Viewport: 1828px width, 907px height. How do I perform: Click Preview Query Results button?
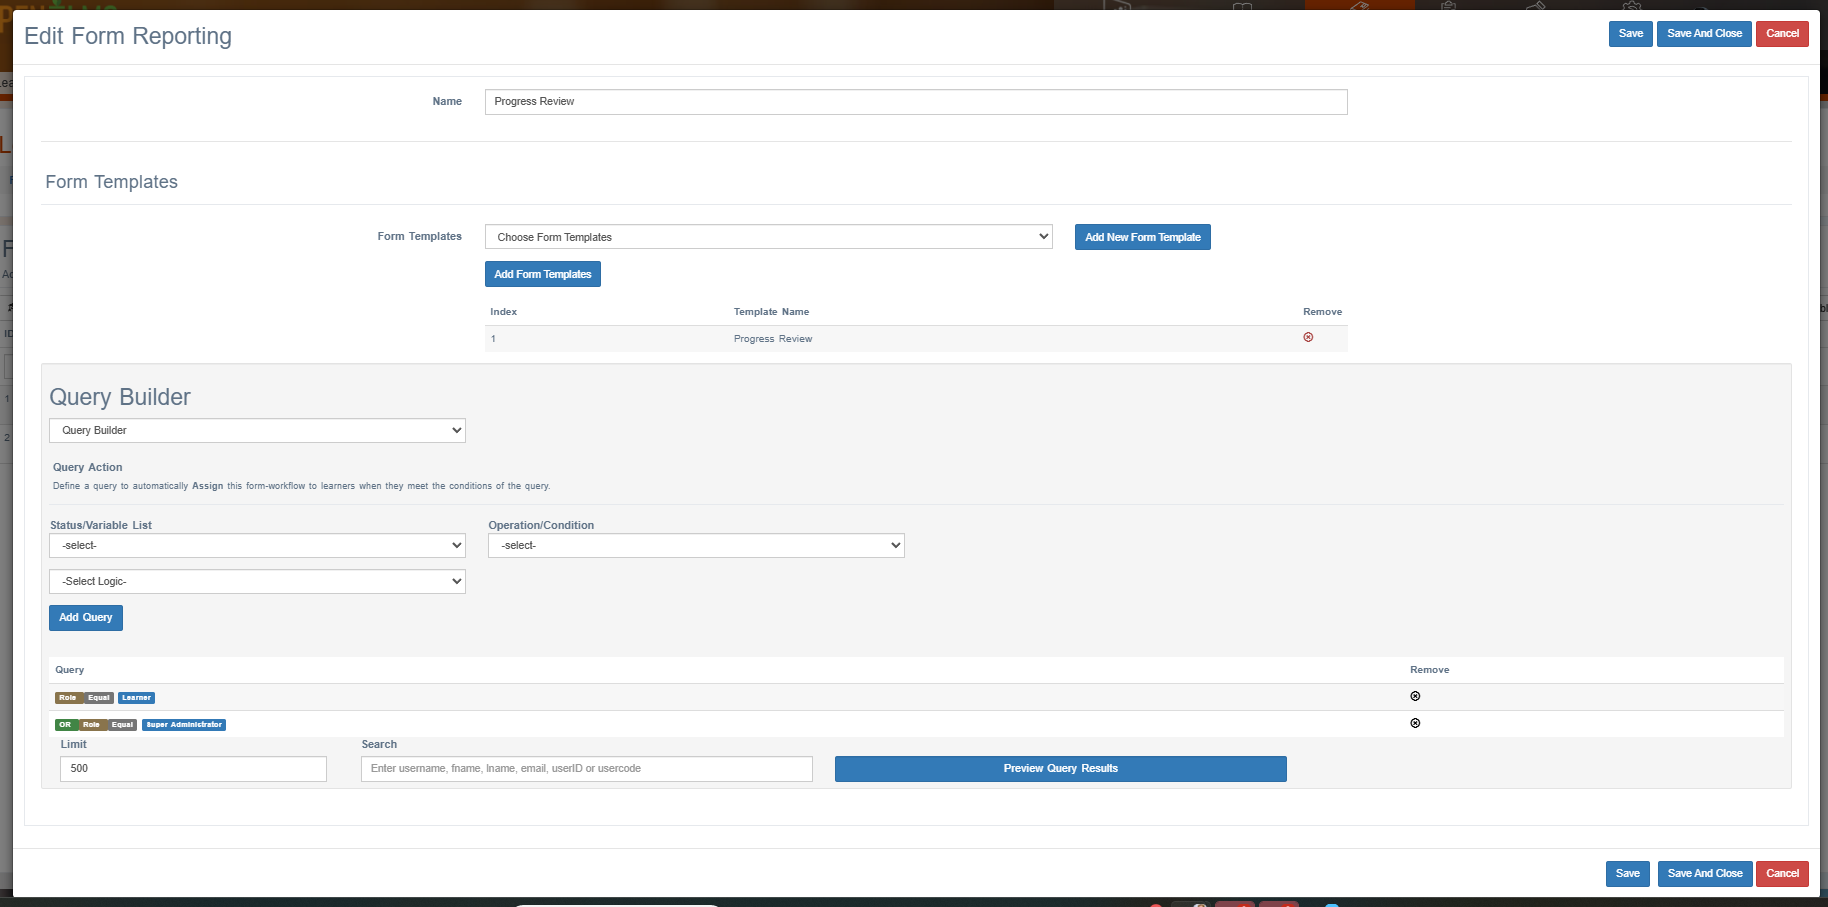pyautogui.click(x=1060, y=769)
